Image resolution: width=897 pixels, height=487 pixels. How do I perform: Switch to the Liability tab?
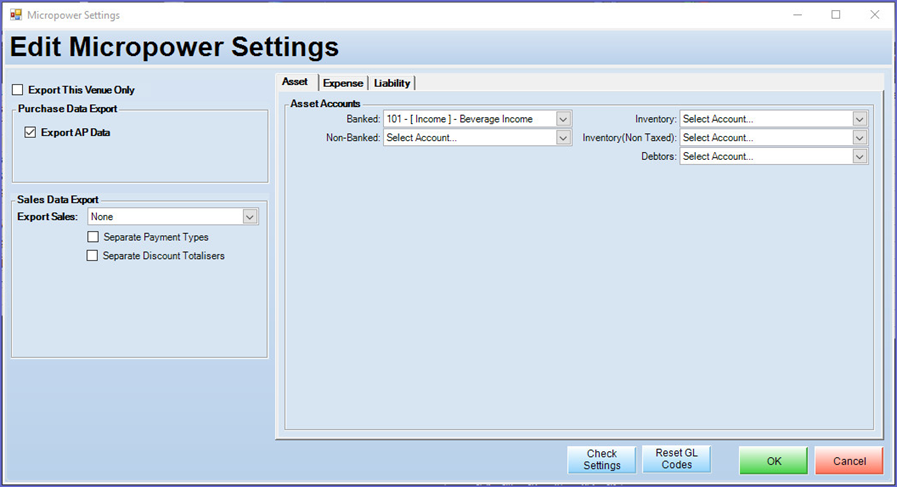click(x=392, y=83)
